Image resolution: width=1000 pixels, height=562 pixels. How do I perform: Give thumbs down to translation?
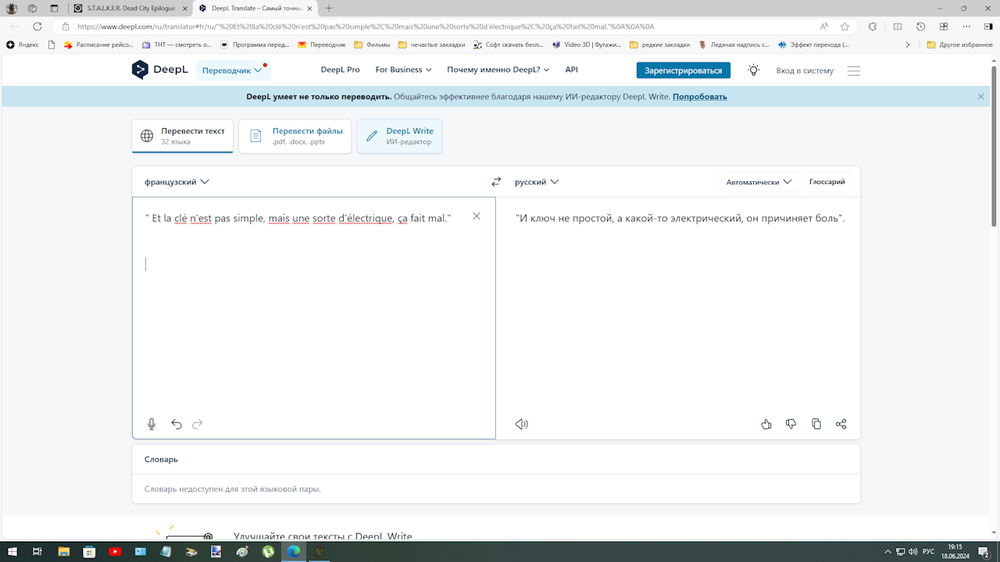pos(791,424)
